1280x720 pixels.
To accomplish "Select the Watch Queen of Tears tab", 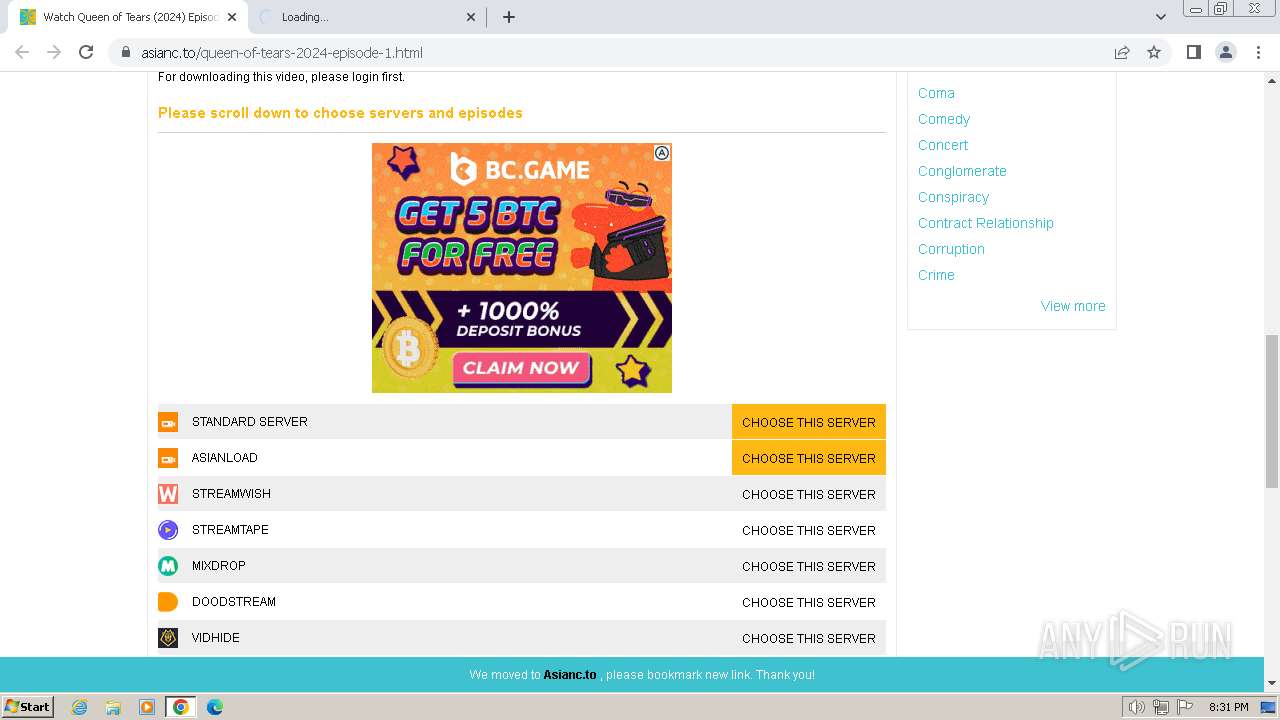I will (127, 17).
